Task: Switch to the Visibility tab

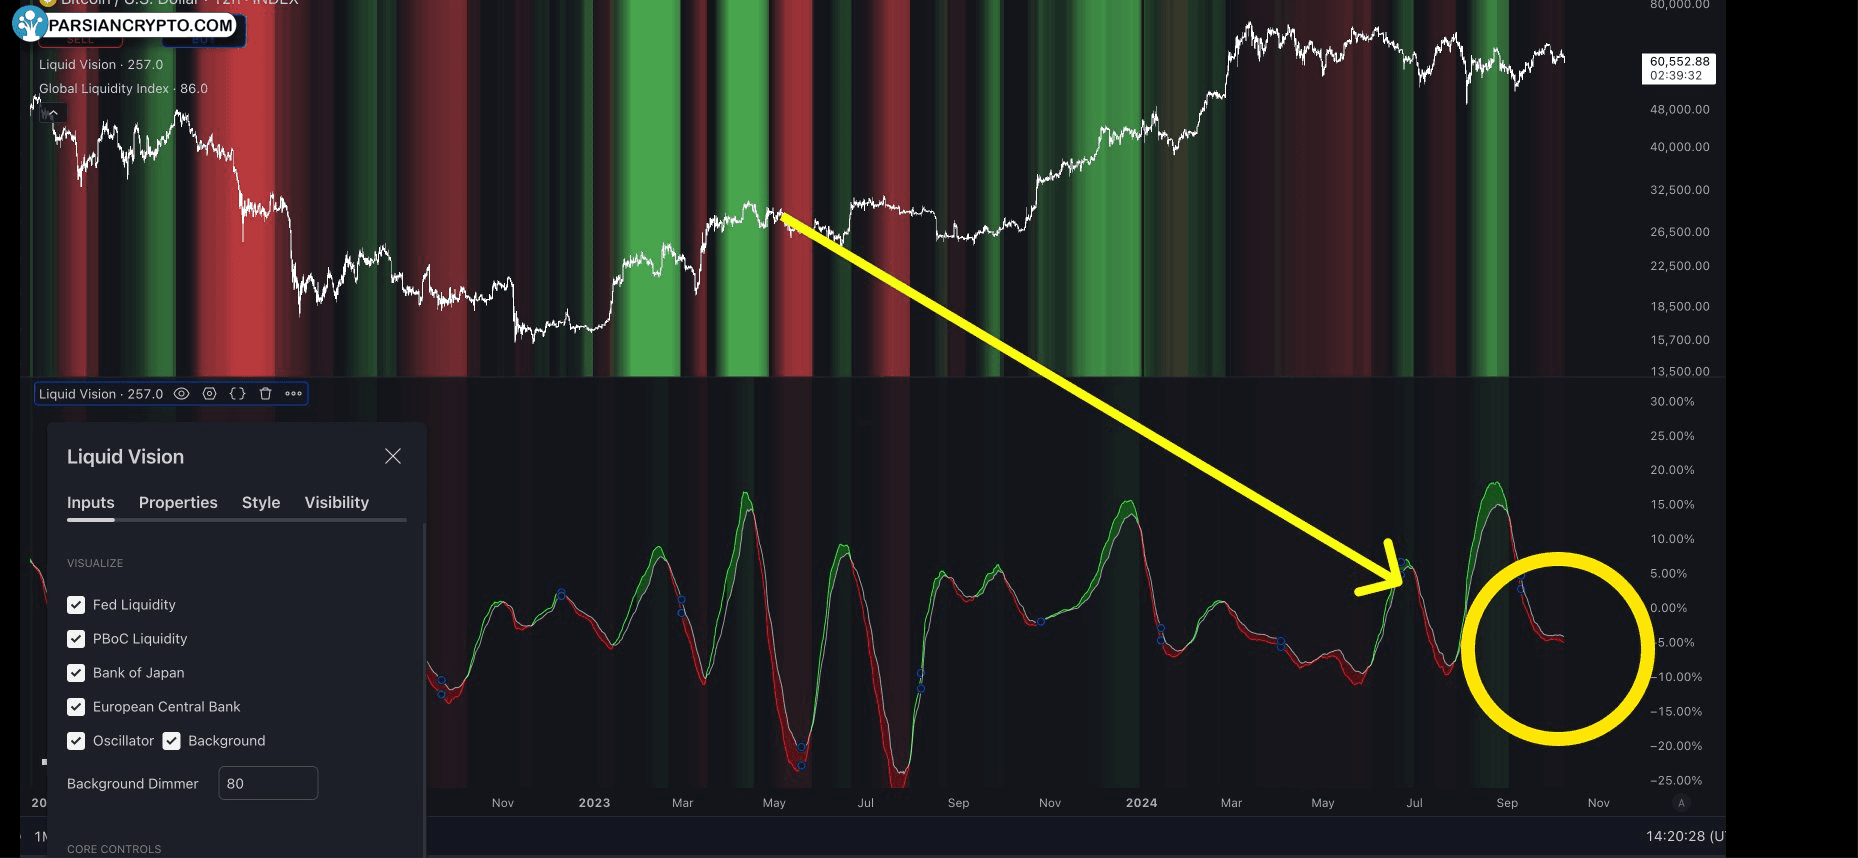Action: pos(337,502)
